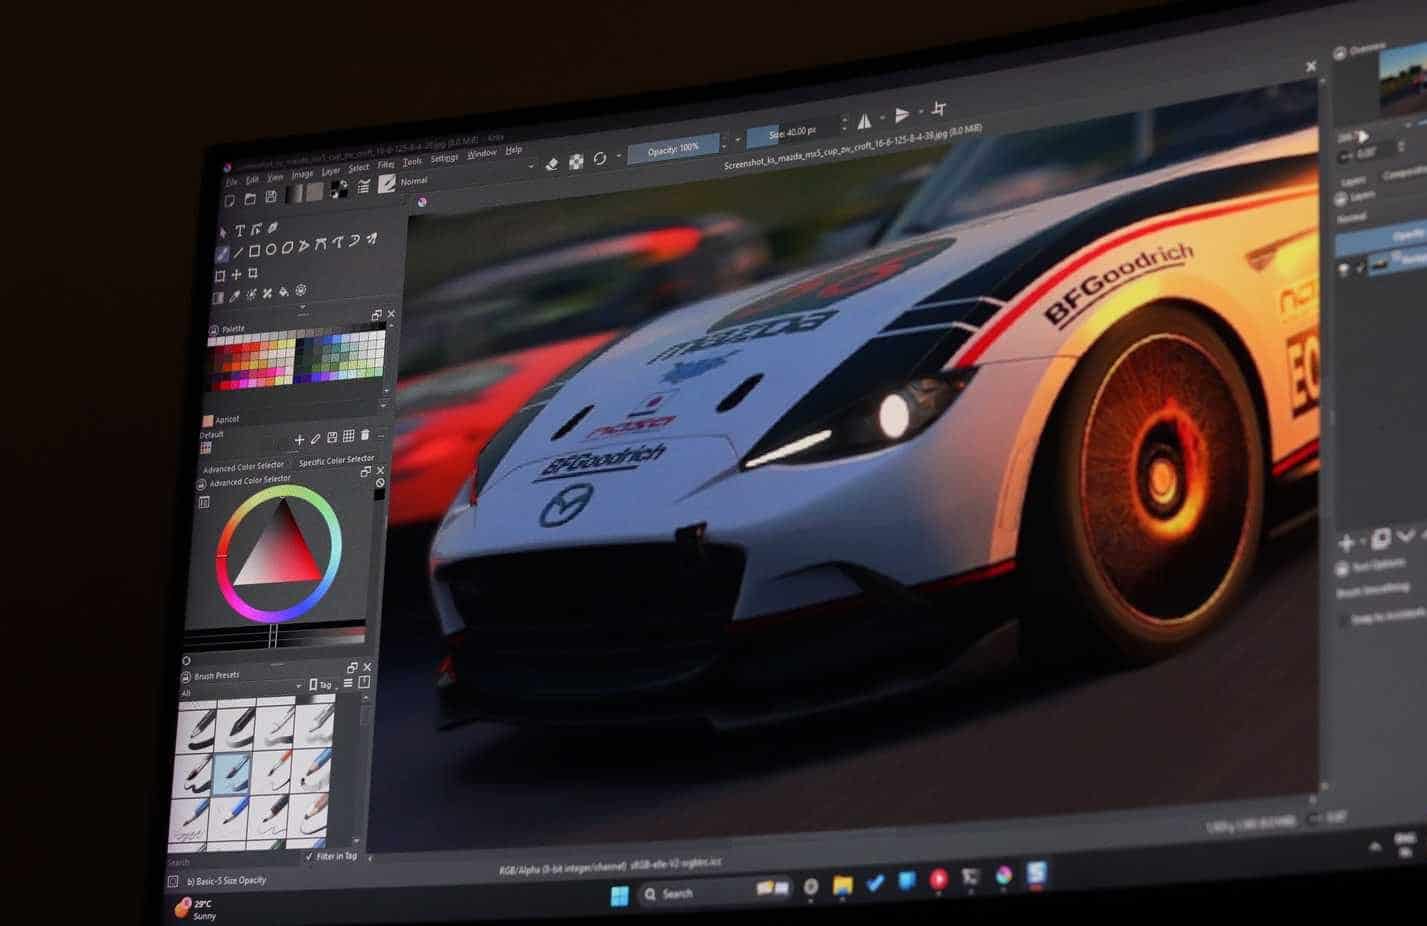Click the wrap around mode icon
This screenshot has width=1427, height=926.
[938, 109]
